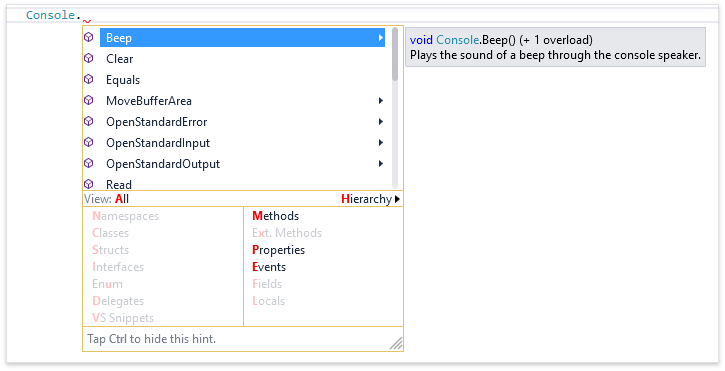Select the Clear completion item

(x=242, y=59)
